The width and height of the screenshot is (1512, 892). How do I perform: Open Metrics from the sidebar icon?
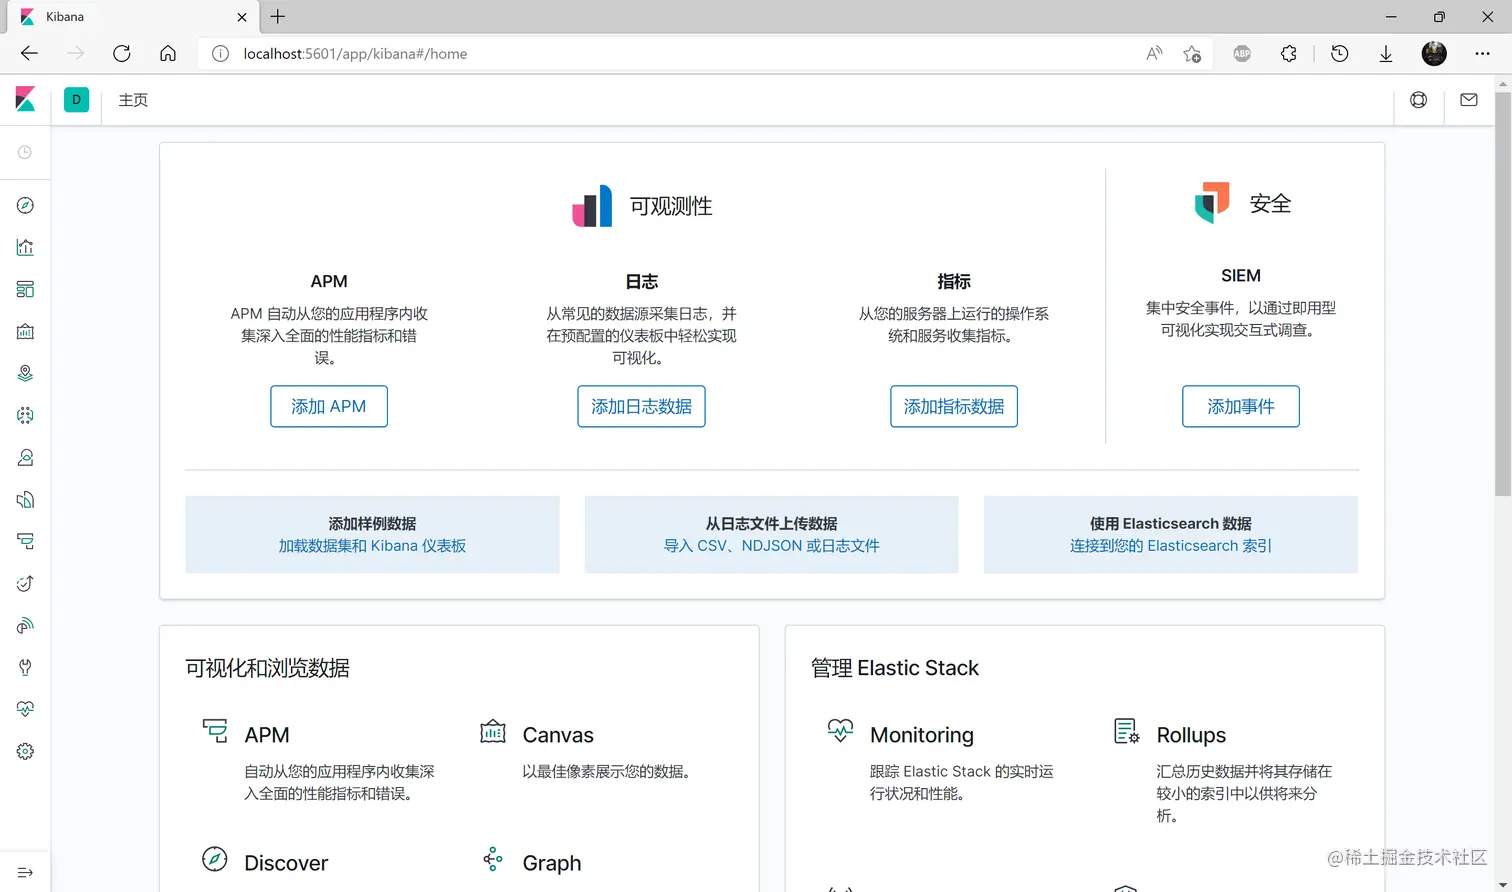click(26, 457)
